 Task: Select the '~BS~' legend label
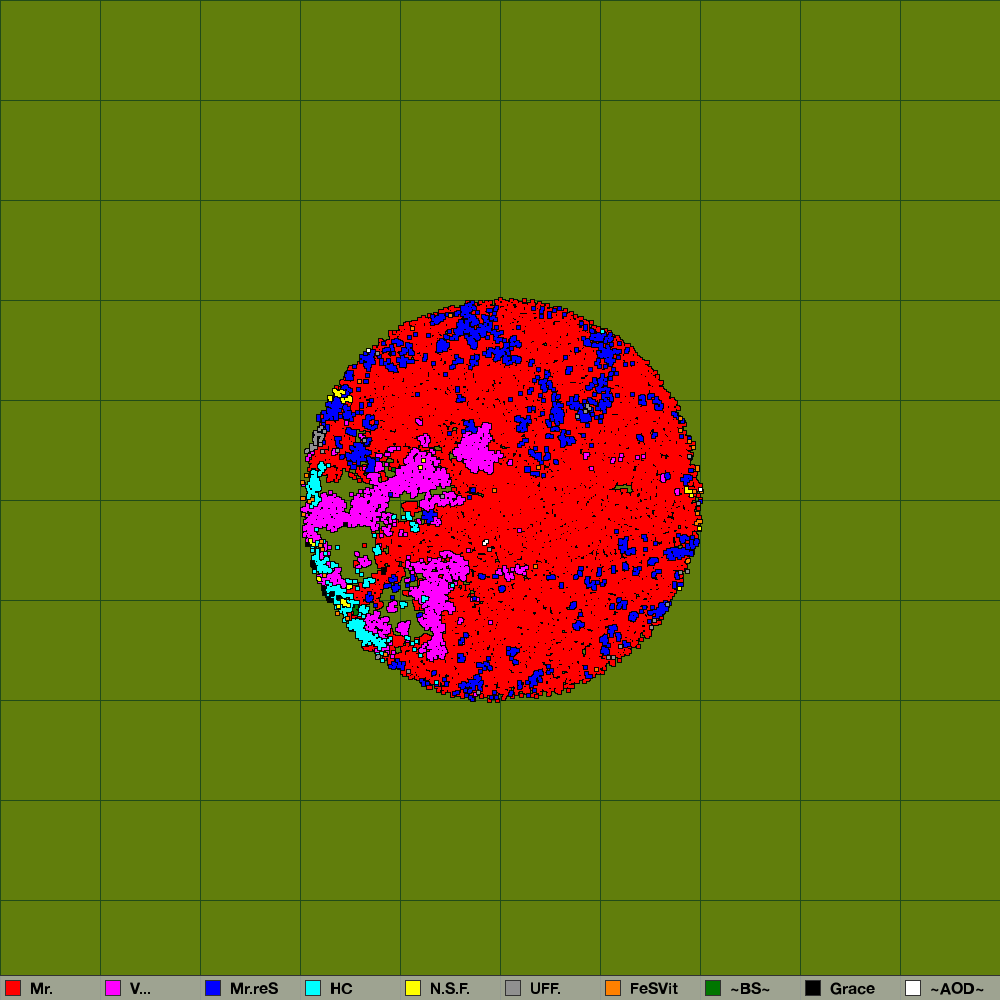750,989
